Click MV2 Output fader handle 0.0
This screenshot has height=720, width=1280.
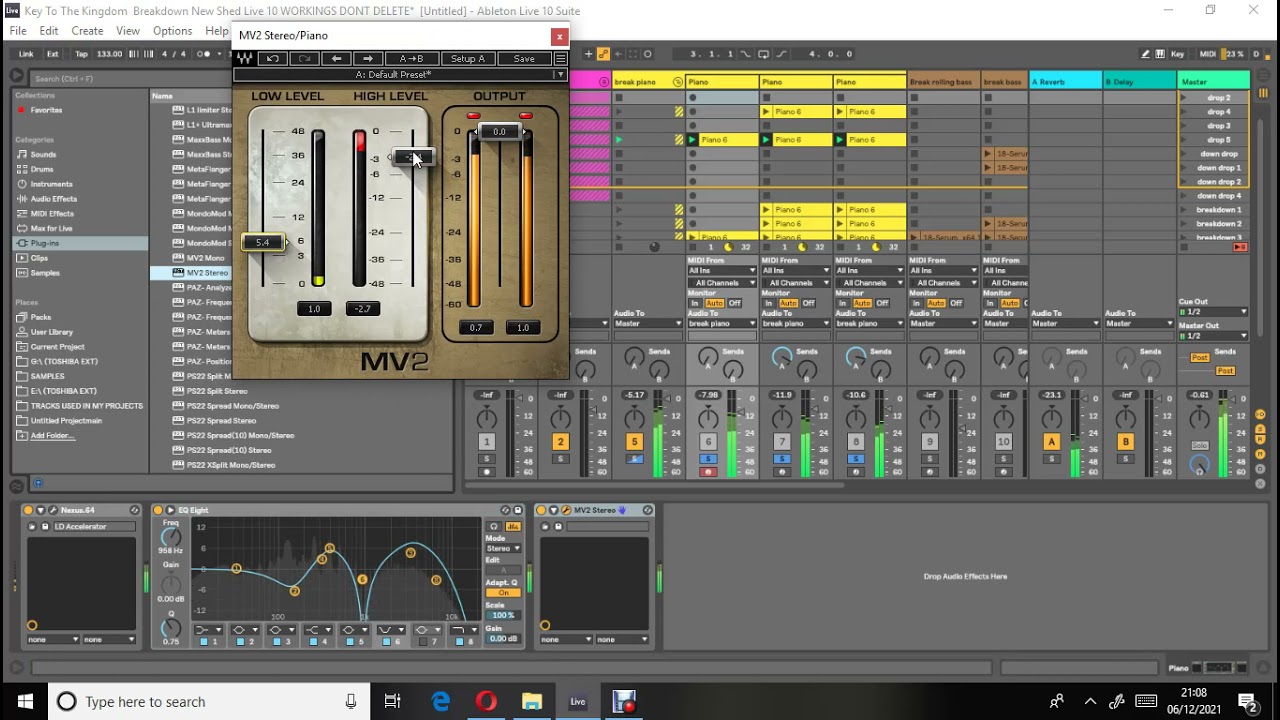pos(499,131)
